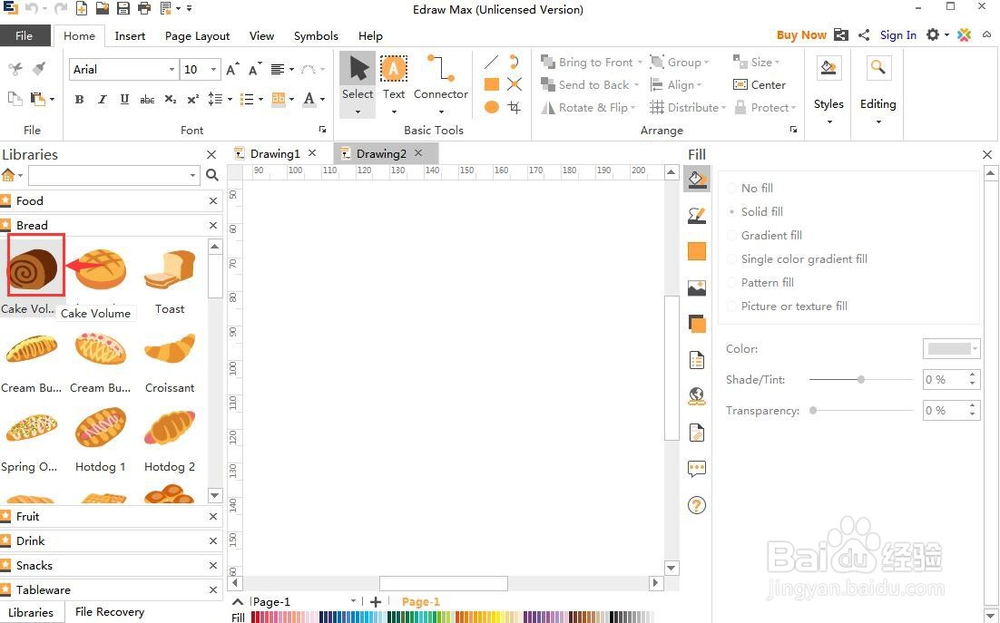The height and width of the screenshot is (623, 1000).
Task: Pick the orange rectangle shape tool
Action: [x=491, y=84]
